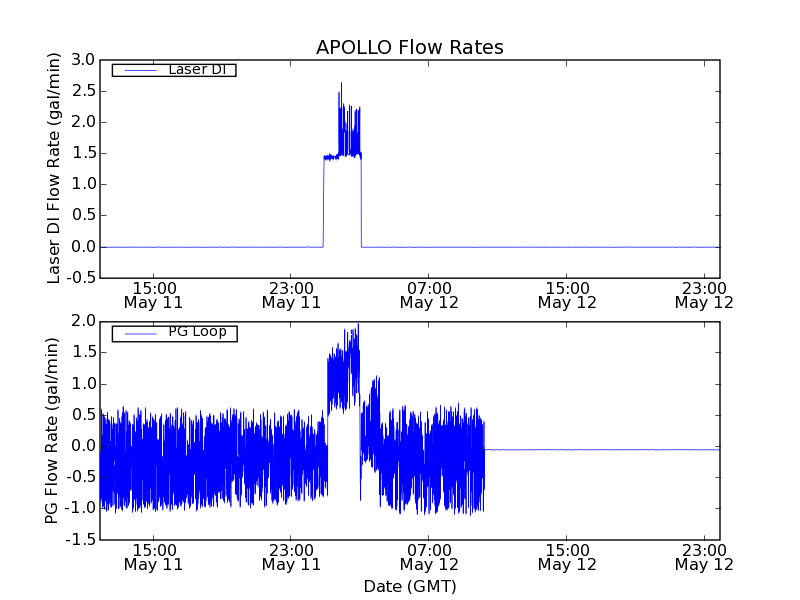800x600 pixels.
Task: Click '15:00 May 11' under the Laser DI plot
Action: point(154,295)
